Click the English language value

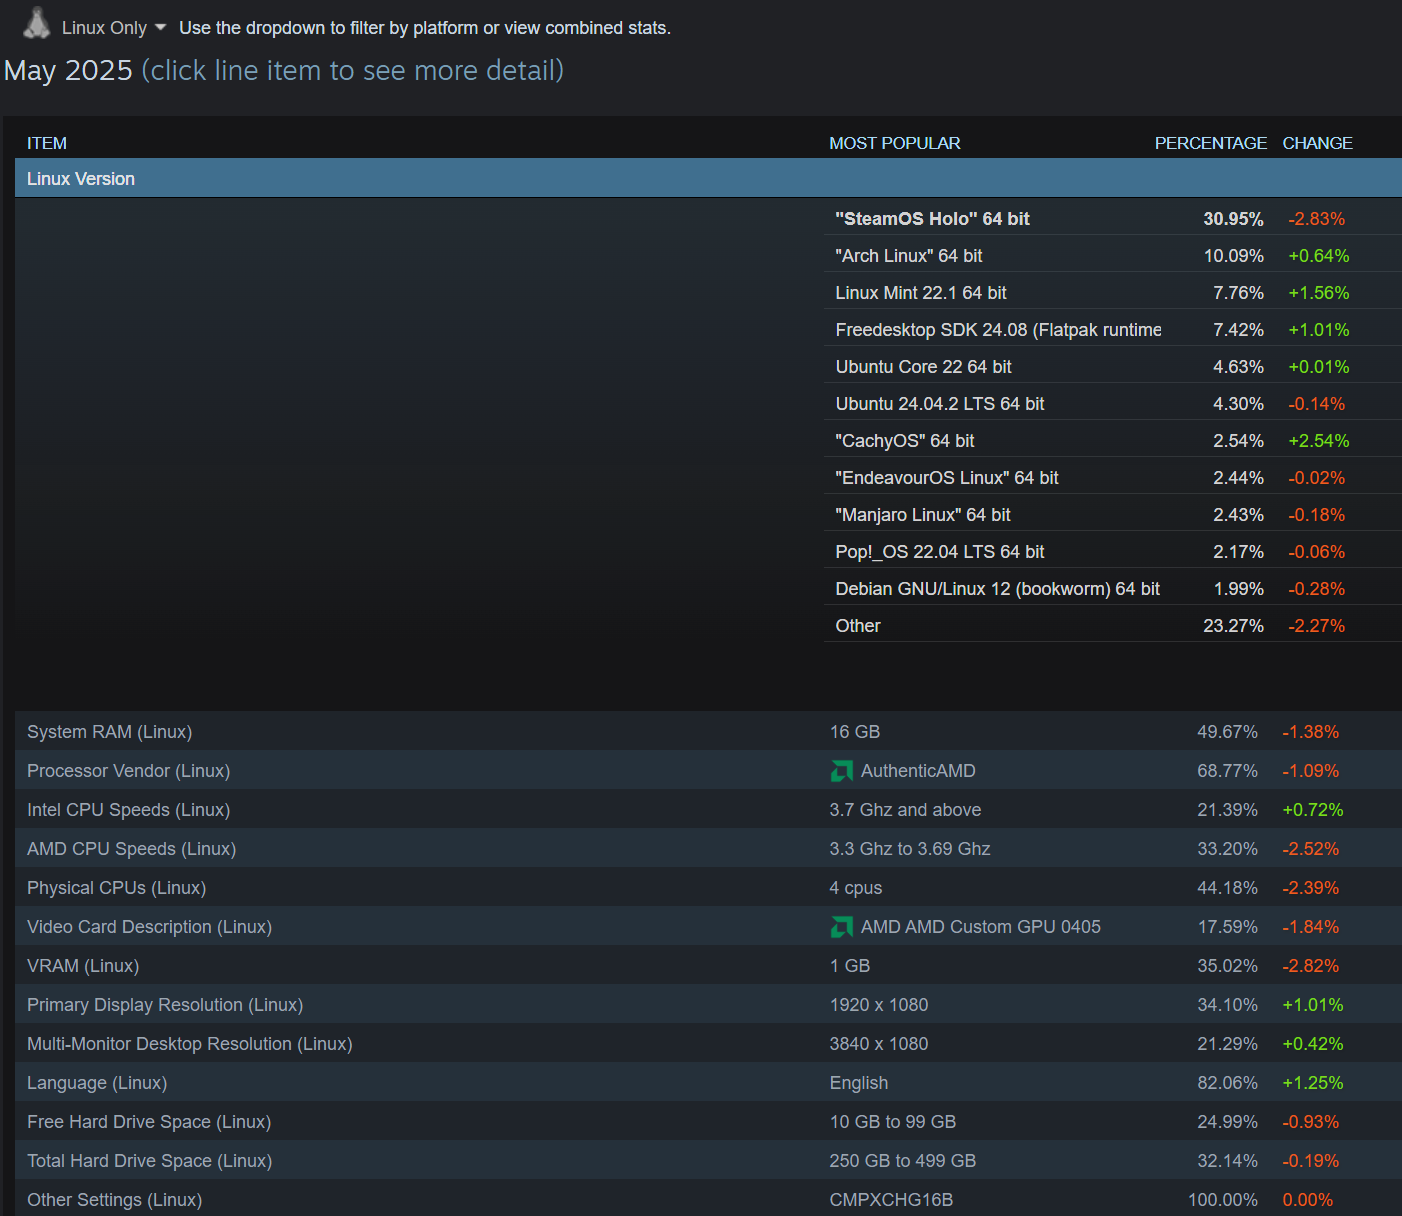point(859,1082)
